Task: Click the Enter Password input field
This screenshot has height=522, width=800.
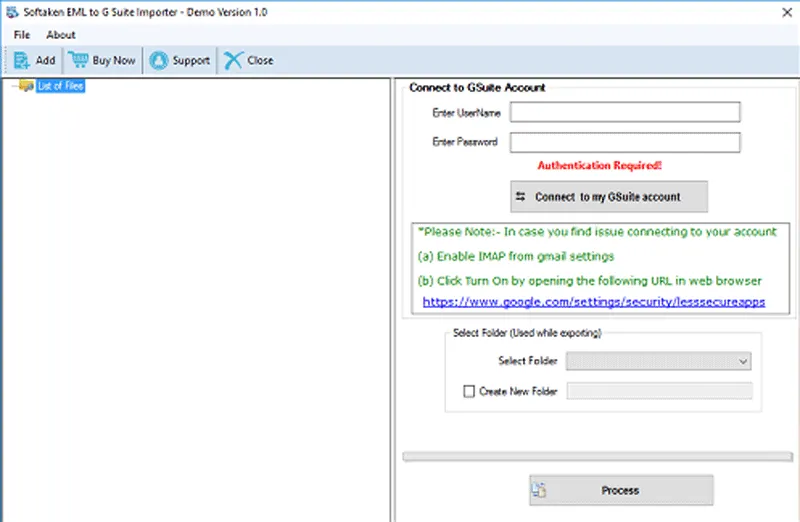Action: click(625, 142)
